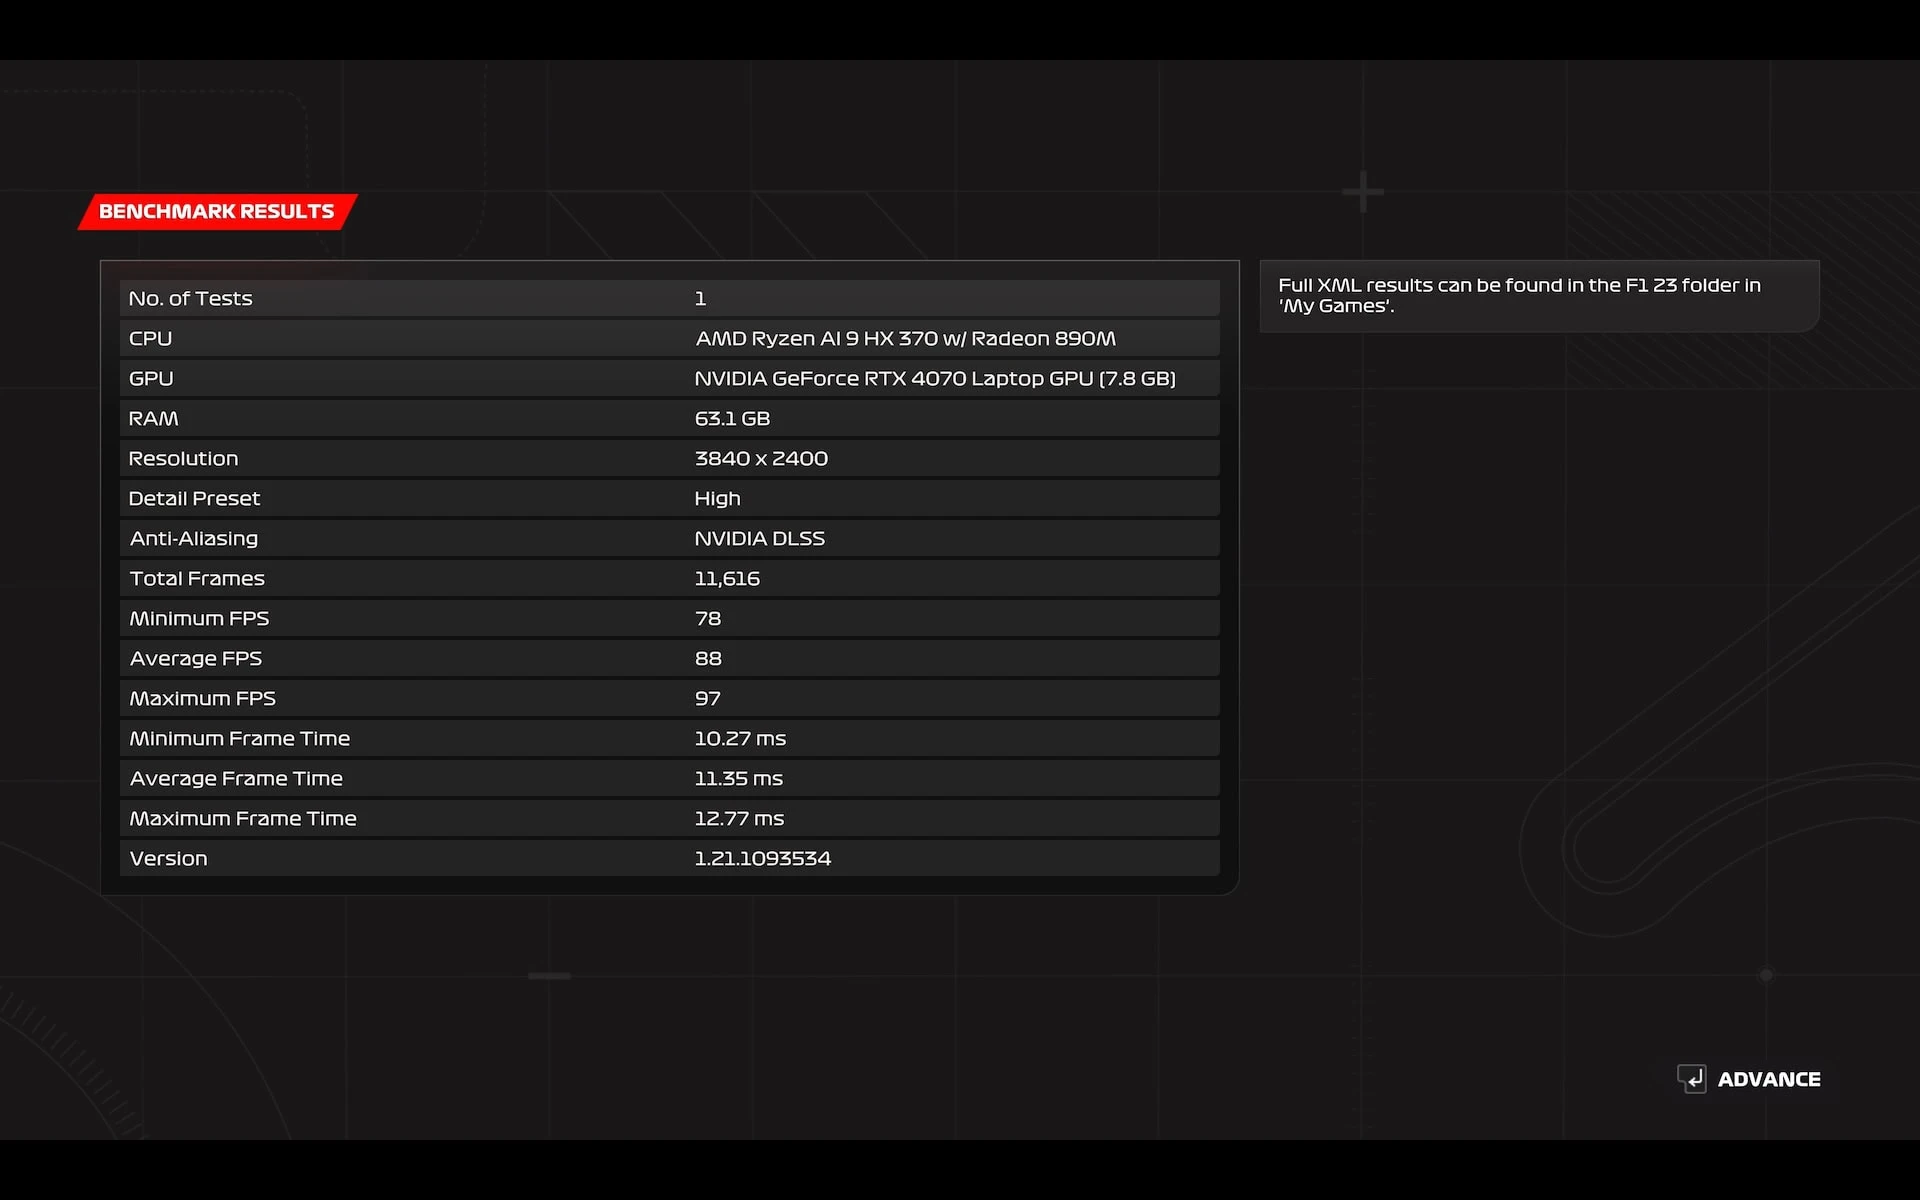
Task: Click the 'Detail Preset' row label
Action: pyautogui.click(x=194, y=498)
